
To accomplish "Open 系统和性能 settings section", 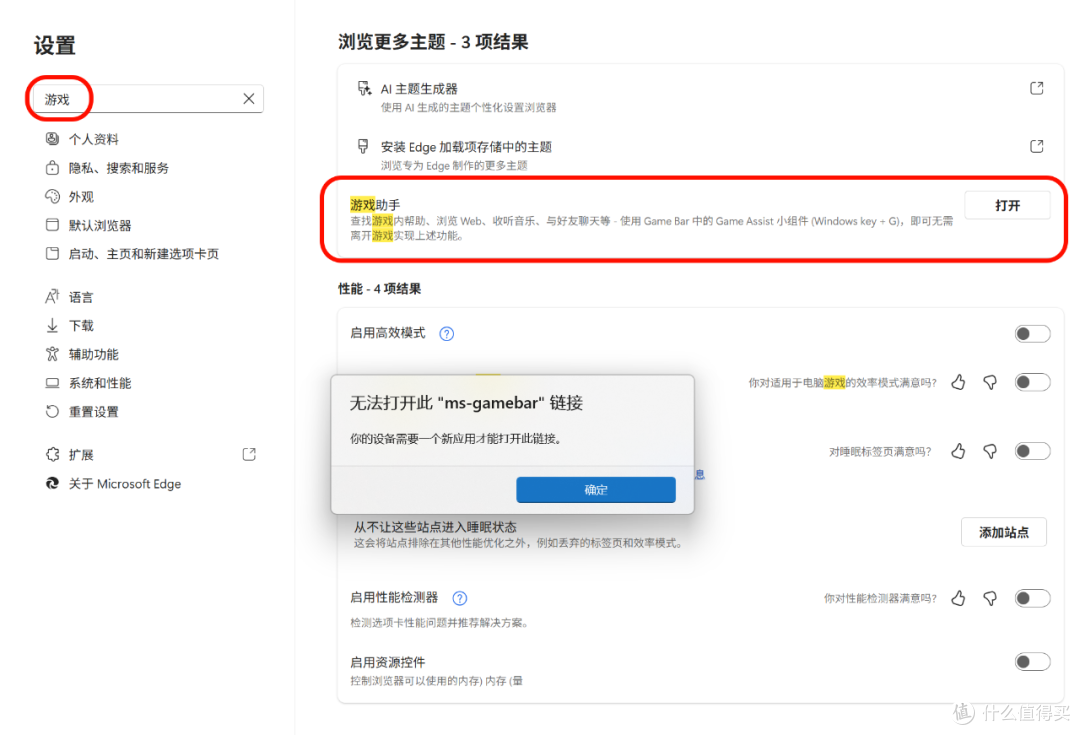I will pos(100,384).
